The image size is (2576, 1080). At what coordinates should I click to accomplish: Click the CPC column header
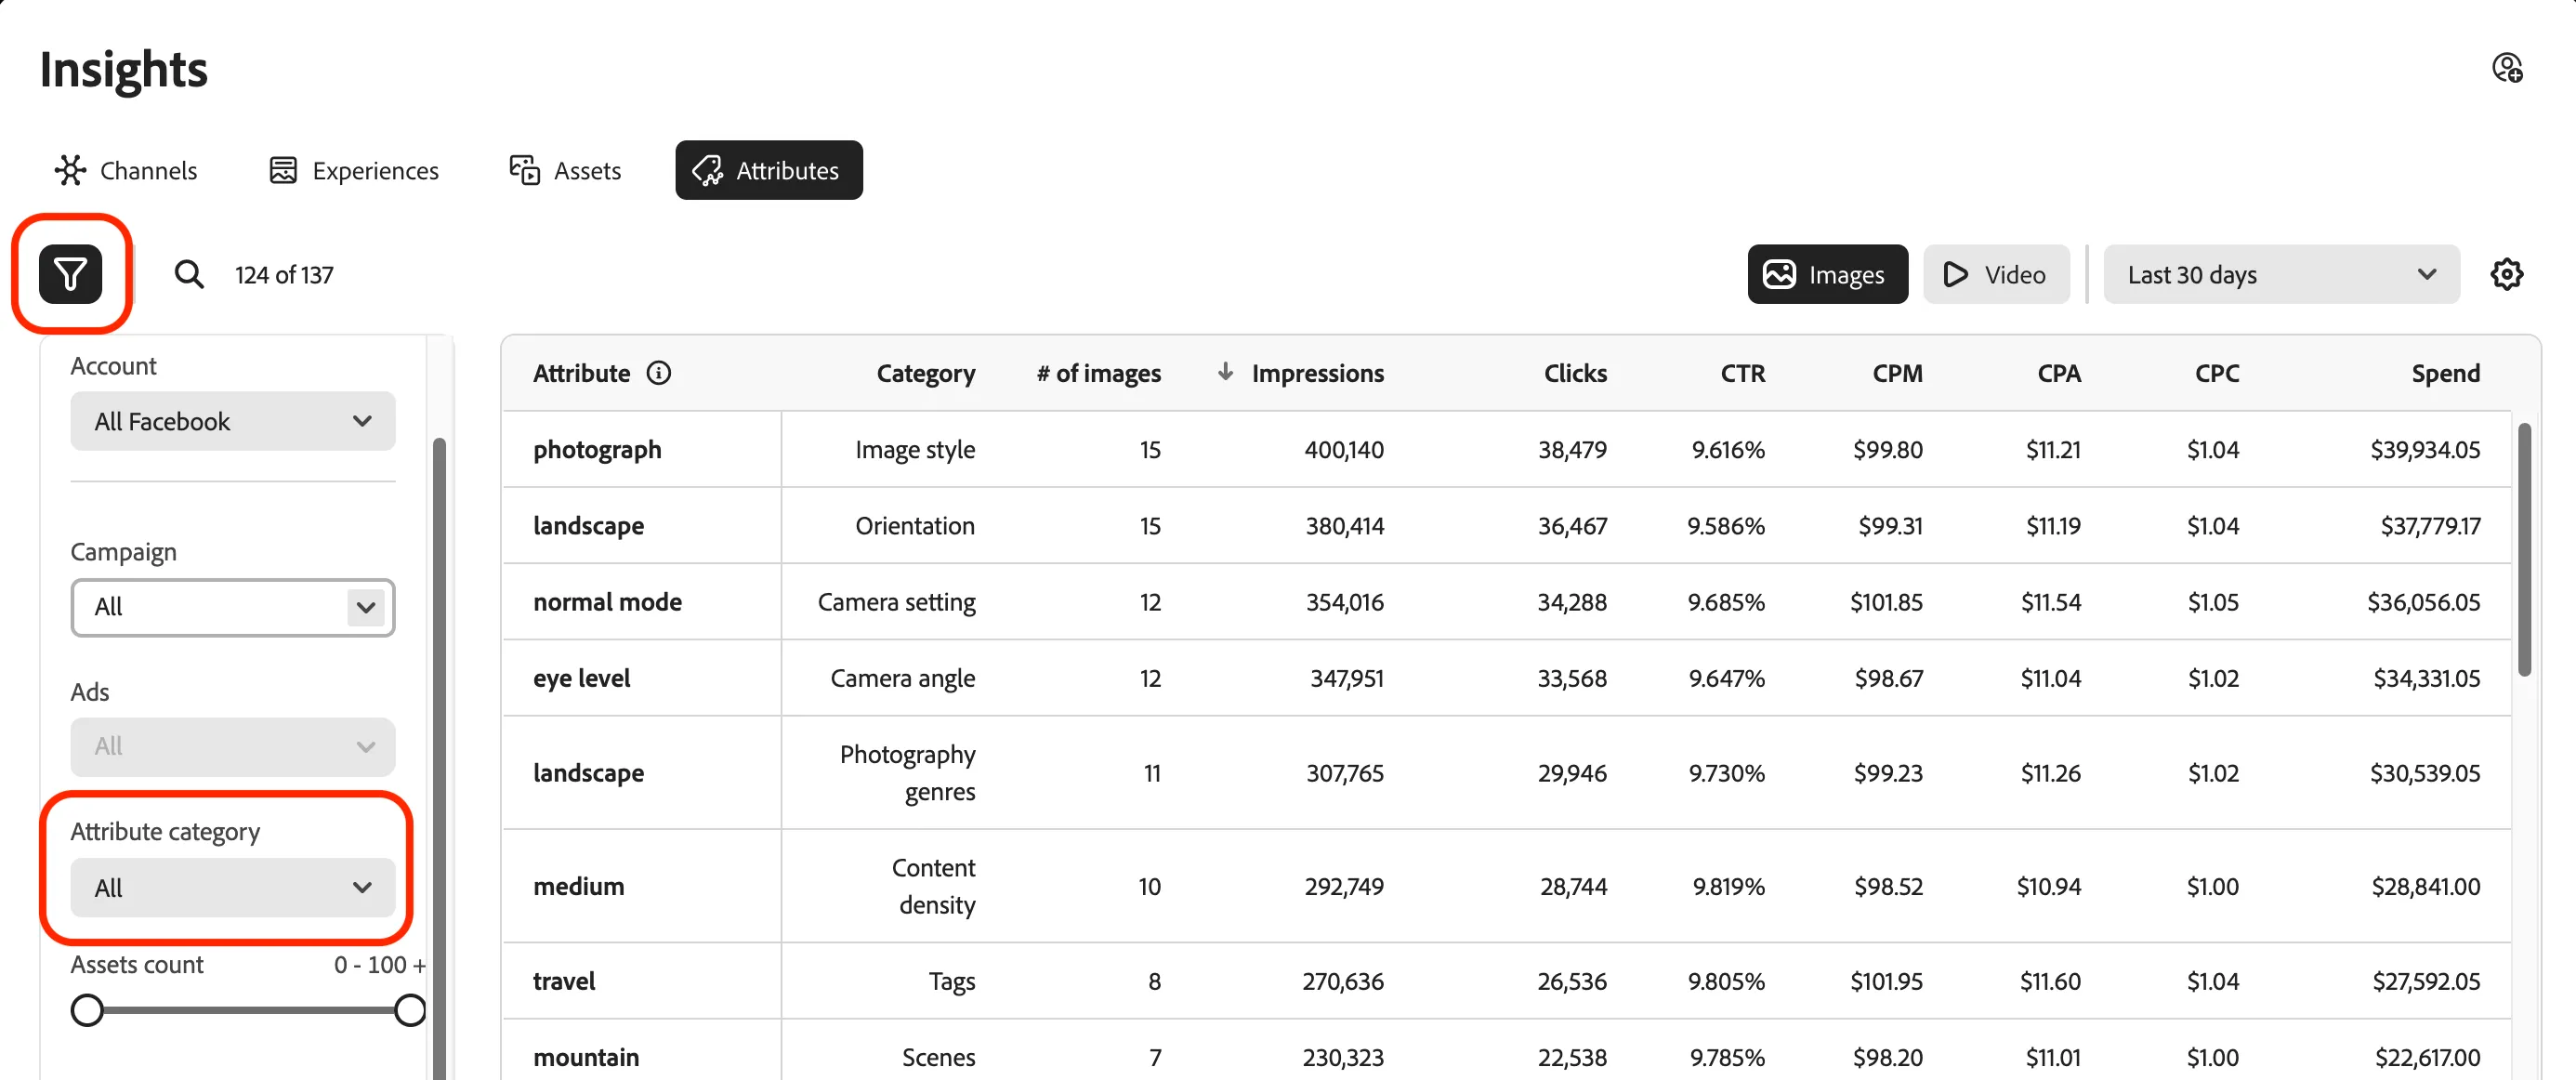point(2216,373)
